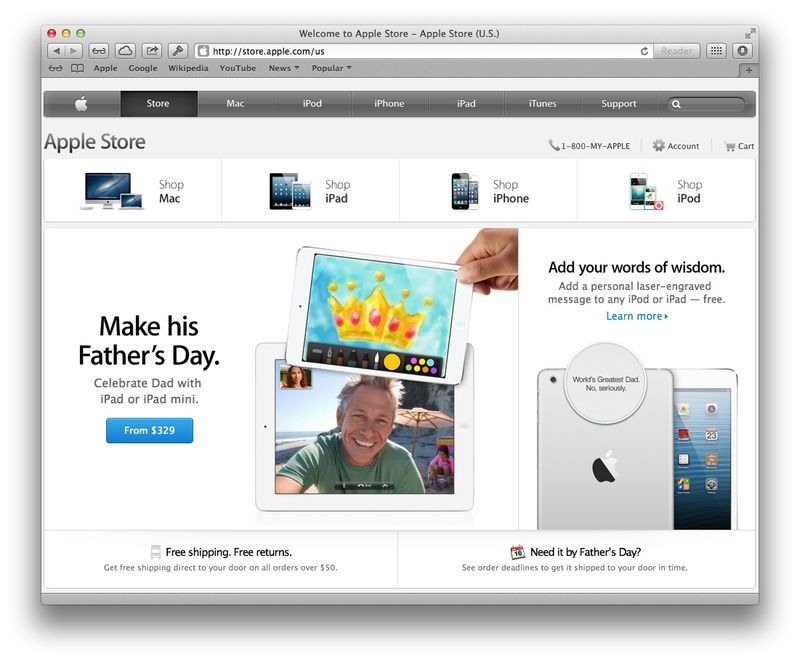Click the Shop Mac tile
800x662 pixels.
pyautogui.click(x=133, y=191)
